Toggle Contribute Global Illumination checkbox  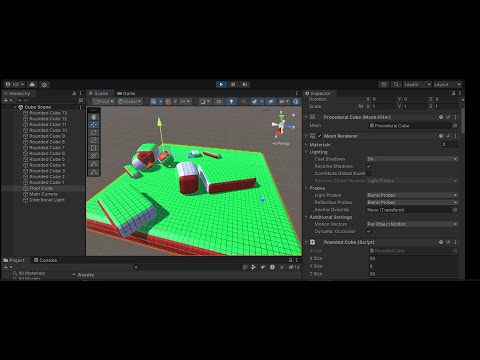click(x=369, y=173)
